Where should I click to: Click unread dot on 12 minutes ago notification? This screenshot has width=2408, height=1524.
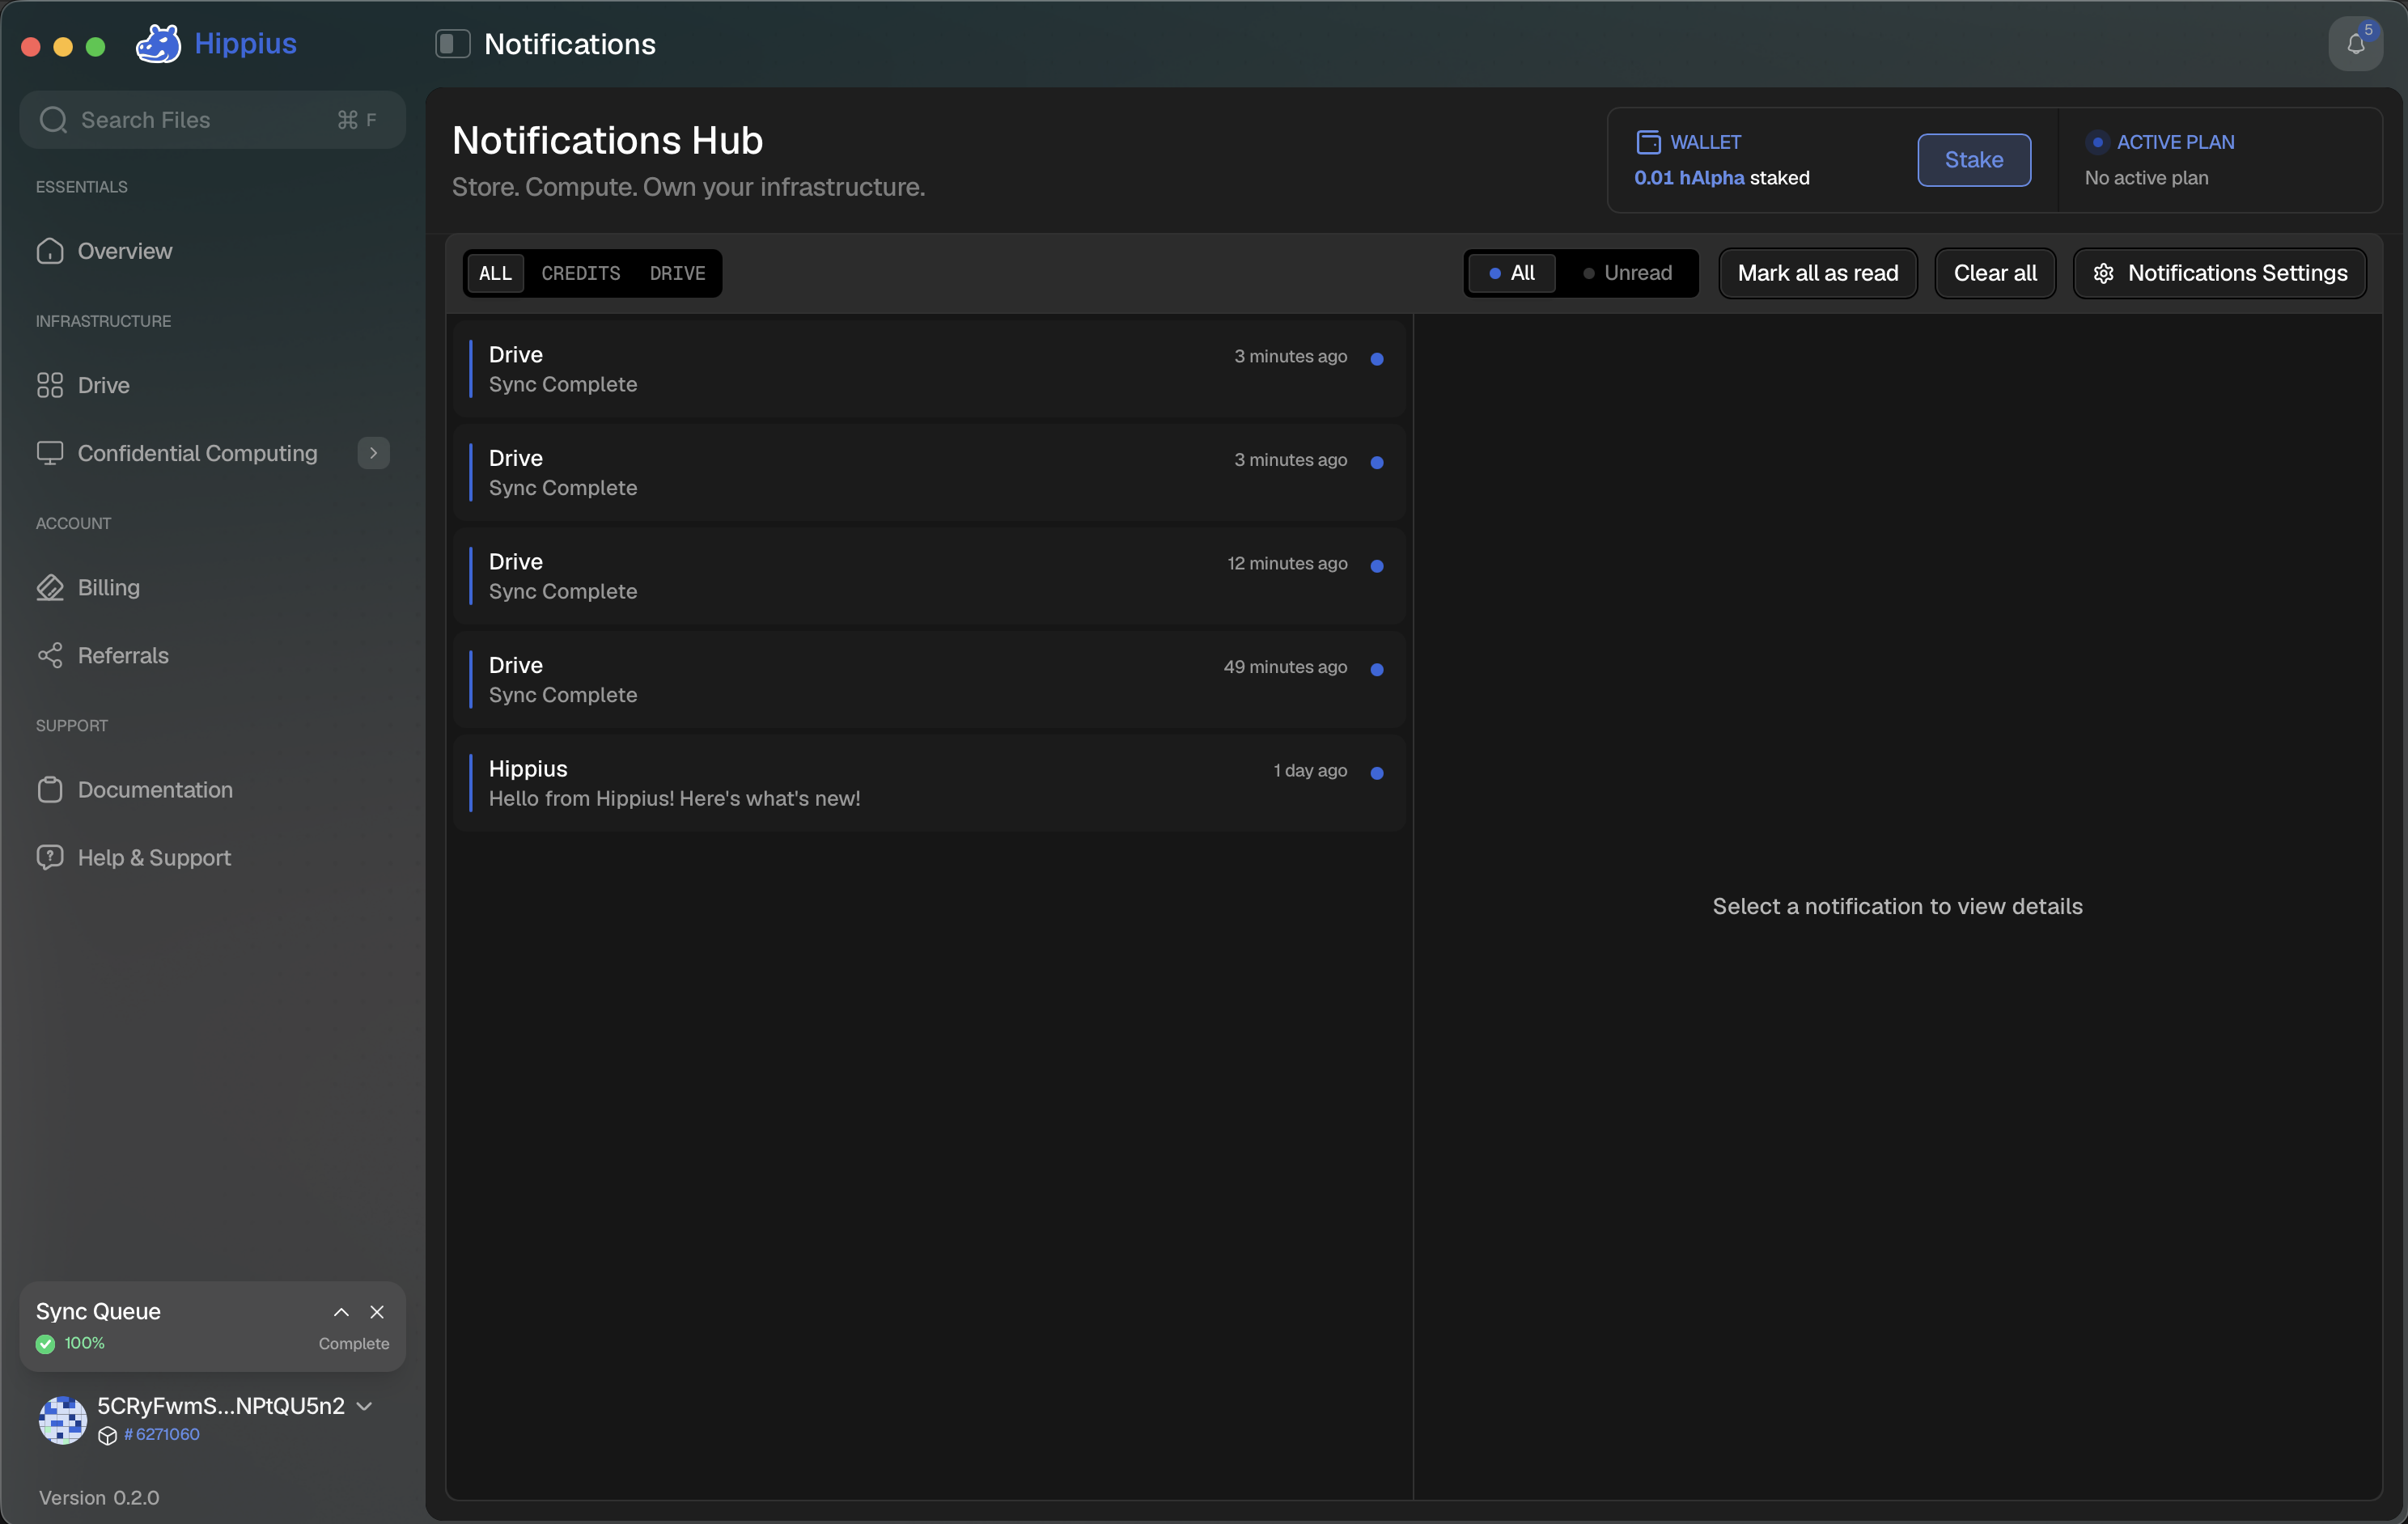pos(1377,566)
